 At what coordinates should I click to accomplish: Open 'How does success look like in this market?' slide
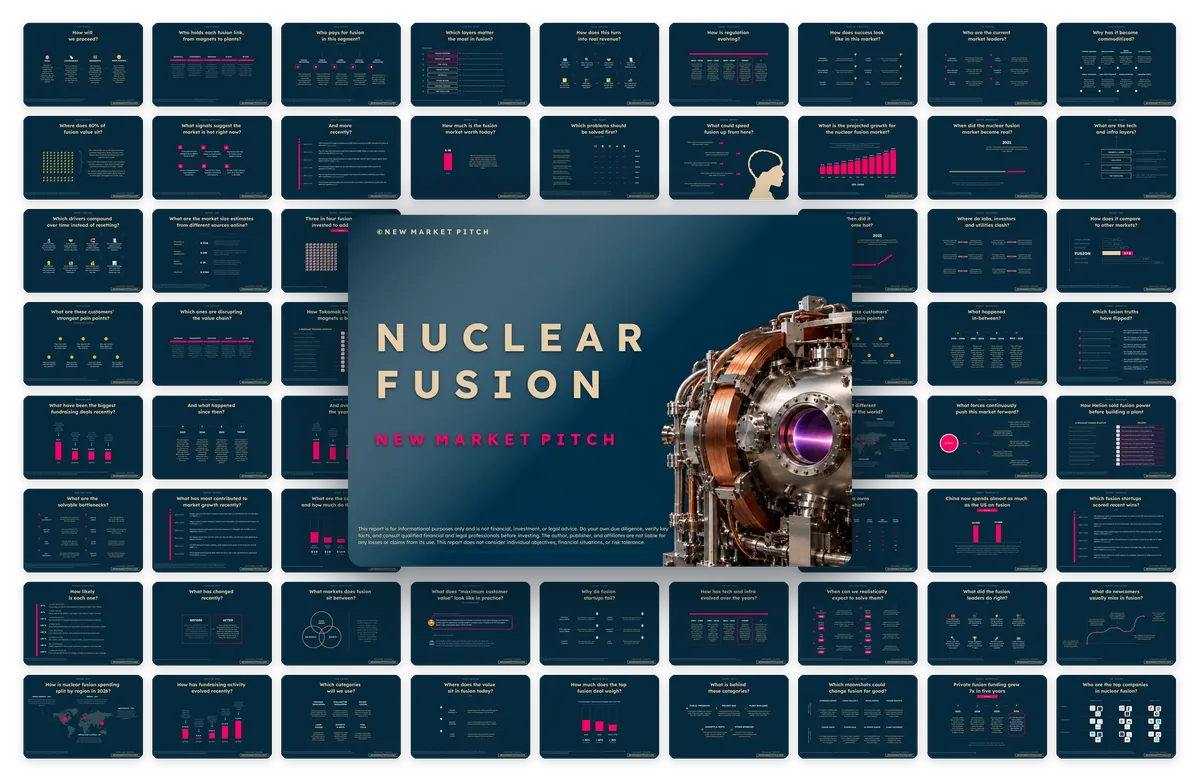click(x=858, y=65)
